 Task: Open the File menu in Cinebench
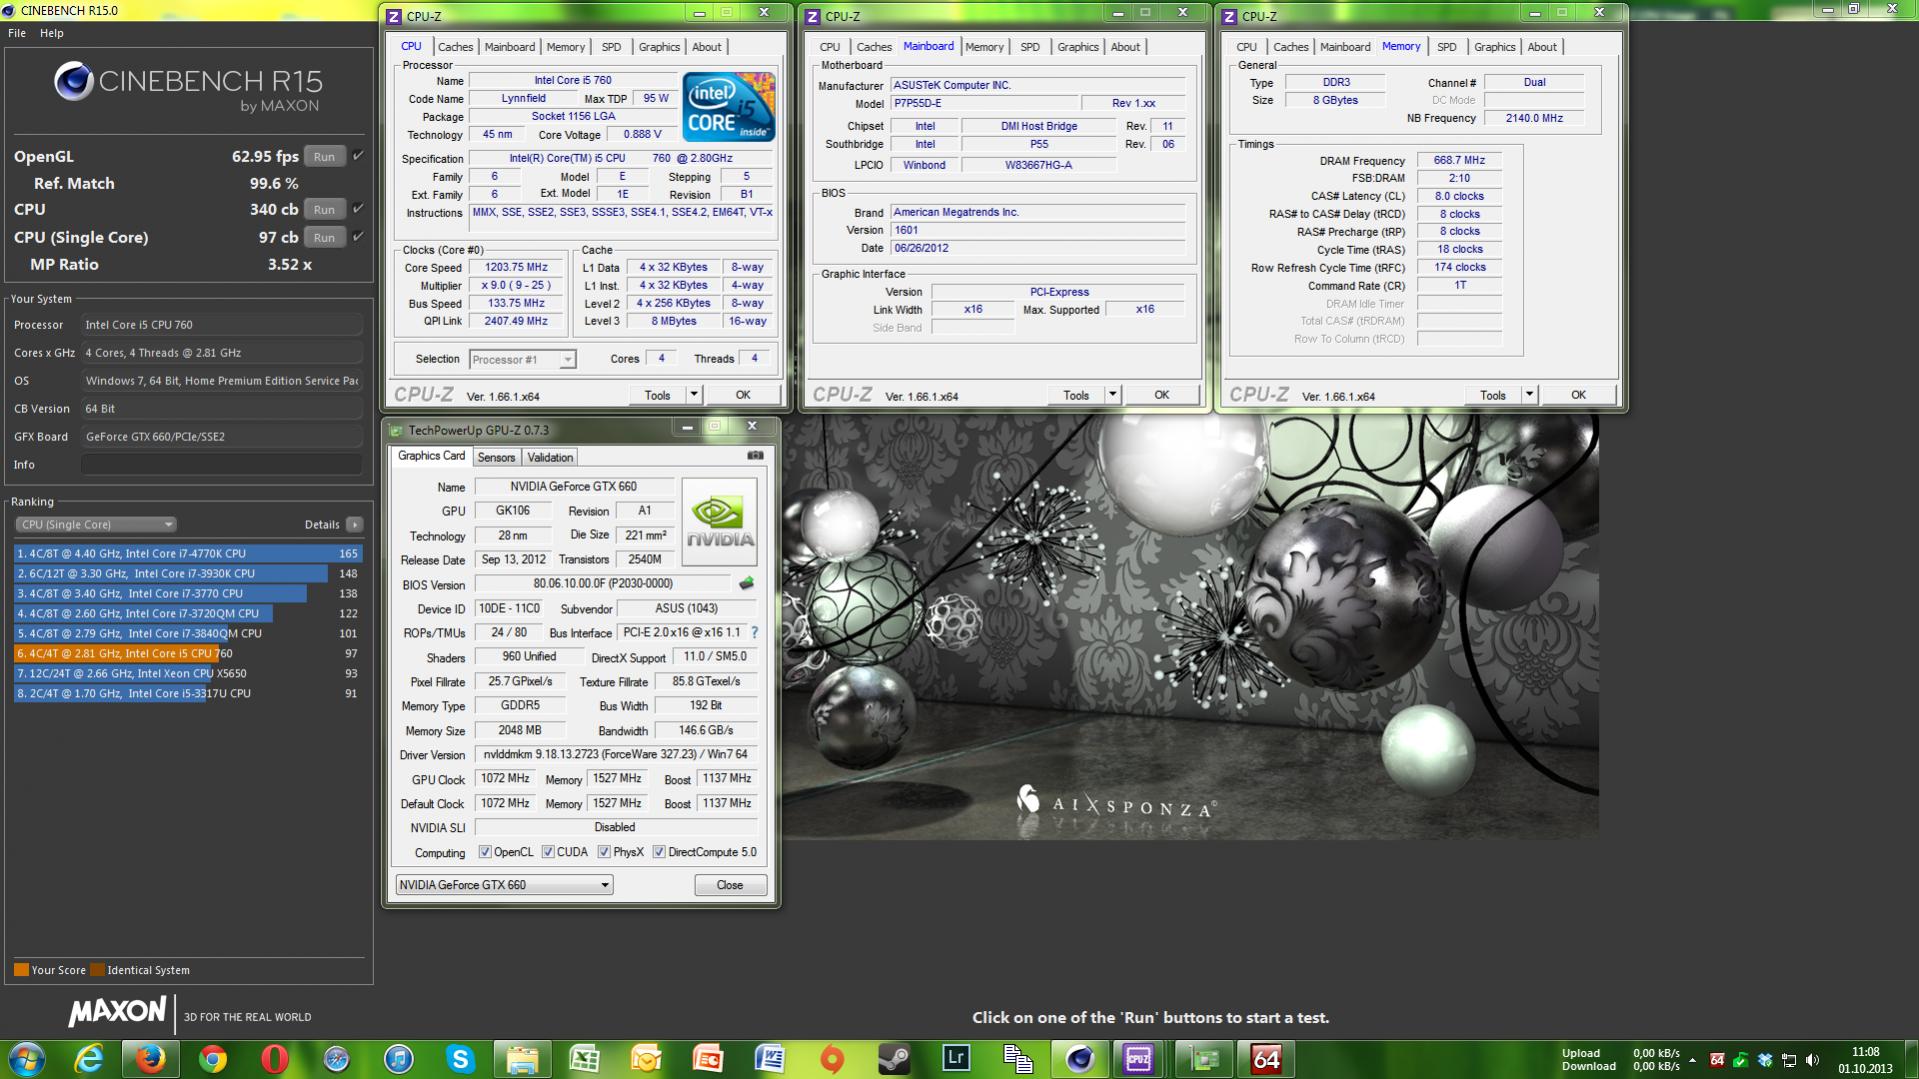[x=17, y=33]
